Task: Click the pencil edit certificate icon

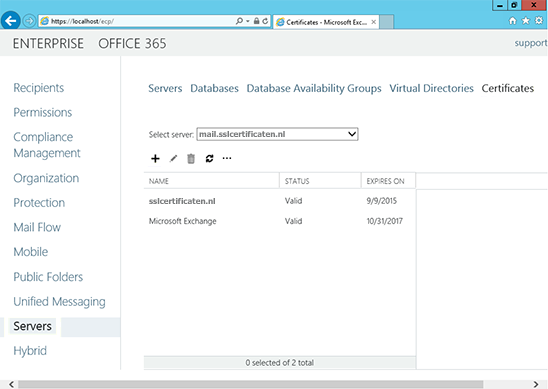Action: (x=173, y=159)
